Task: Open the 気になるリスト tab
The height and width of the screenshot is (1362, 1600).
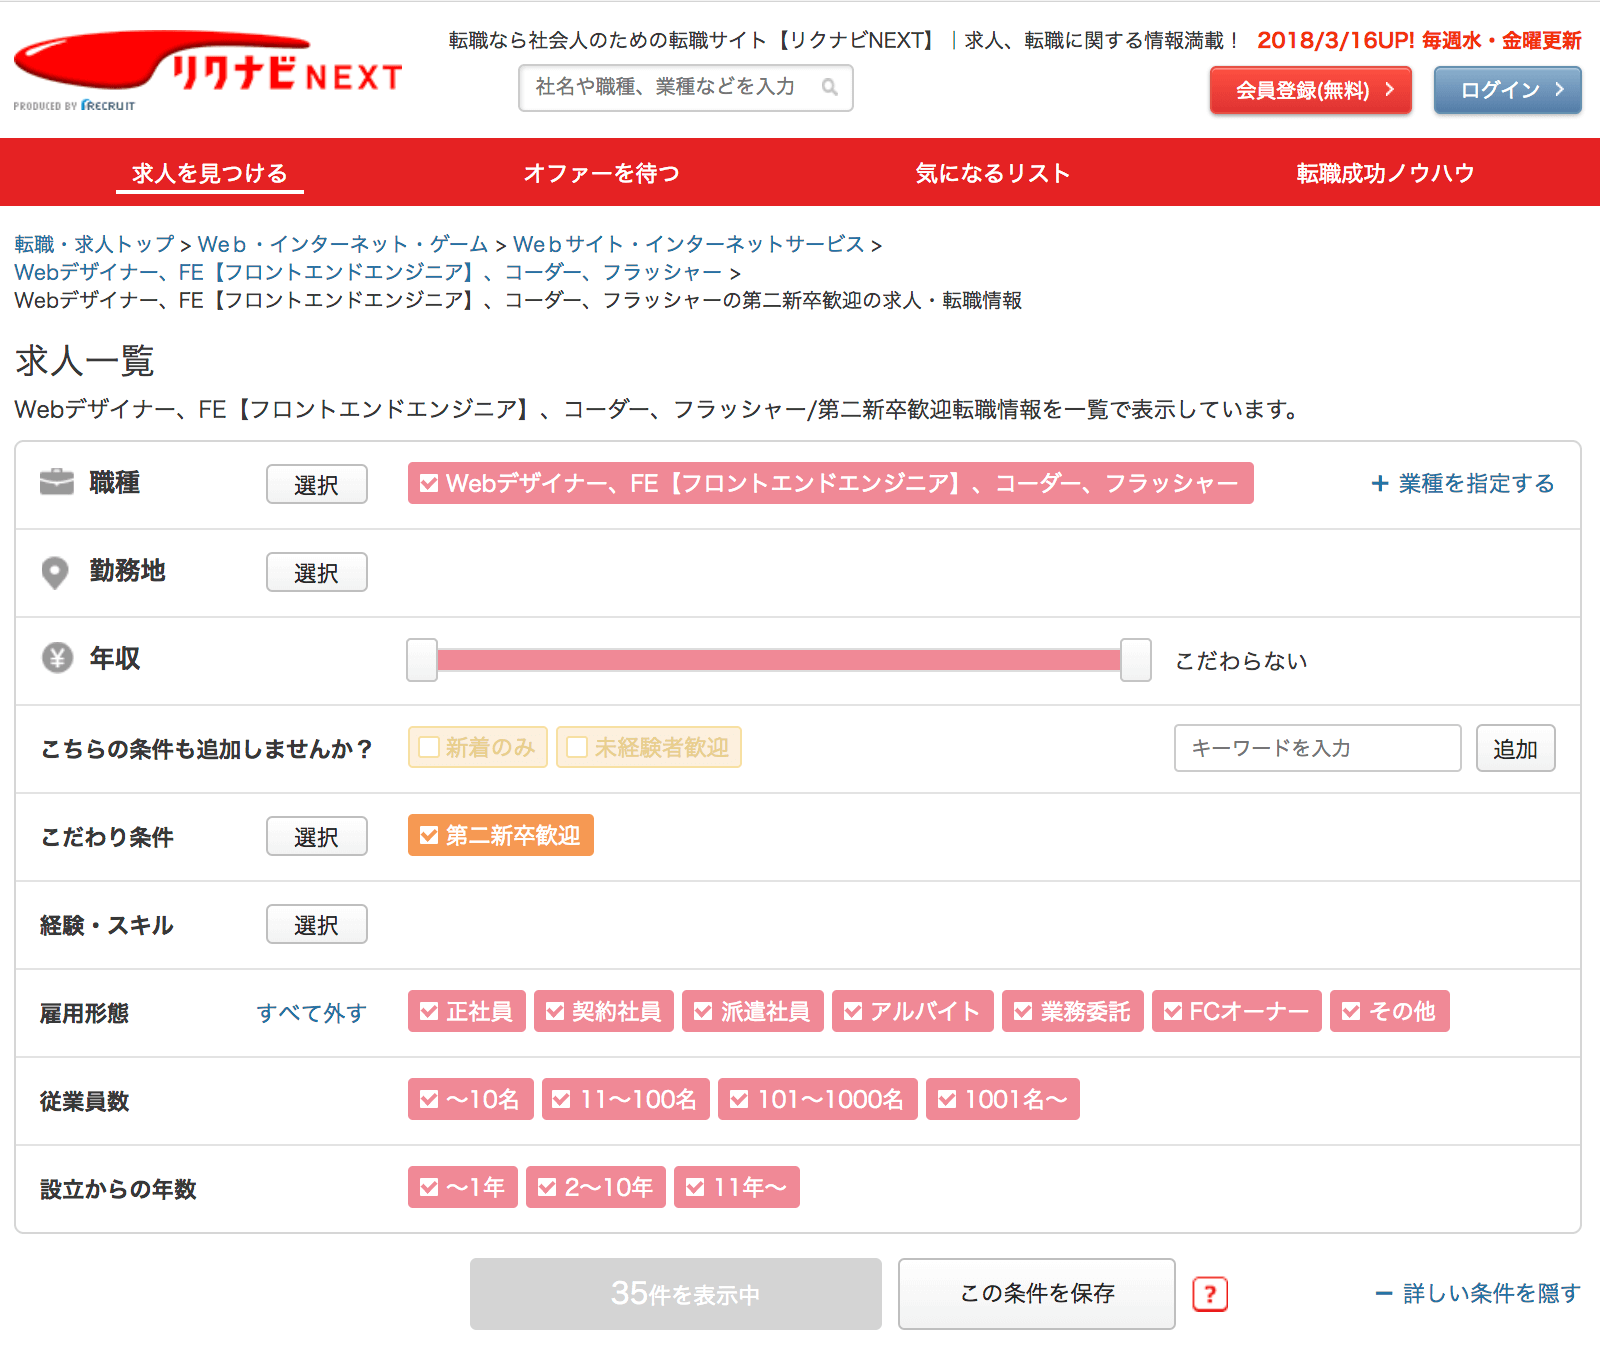Action: click(993, 173)
